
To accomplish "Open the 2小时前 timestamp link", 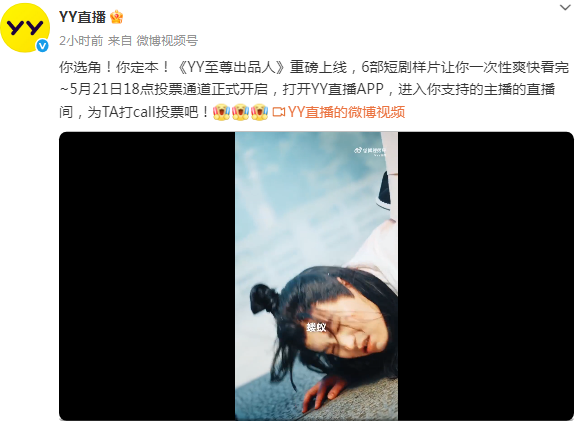I will pos(81,41).
